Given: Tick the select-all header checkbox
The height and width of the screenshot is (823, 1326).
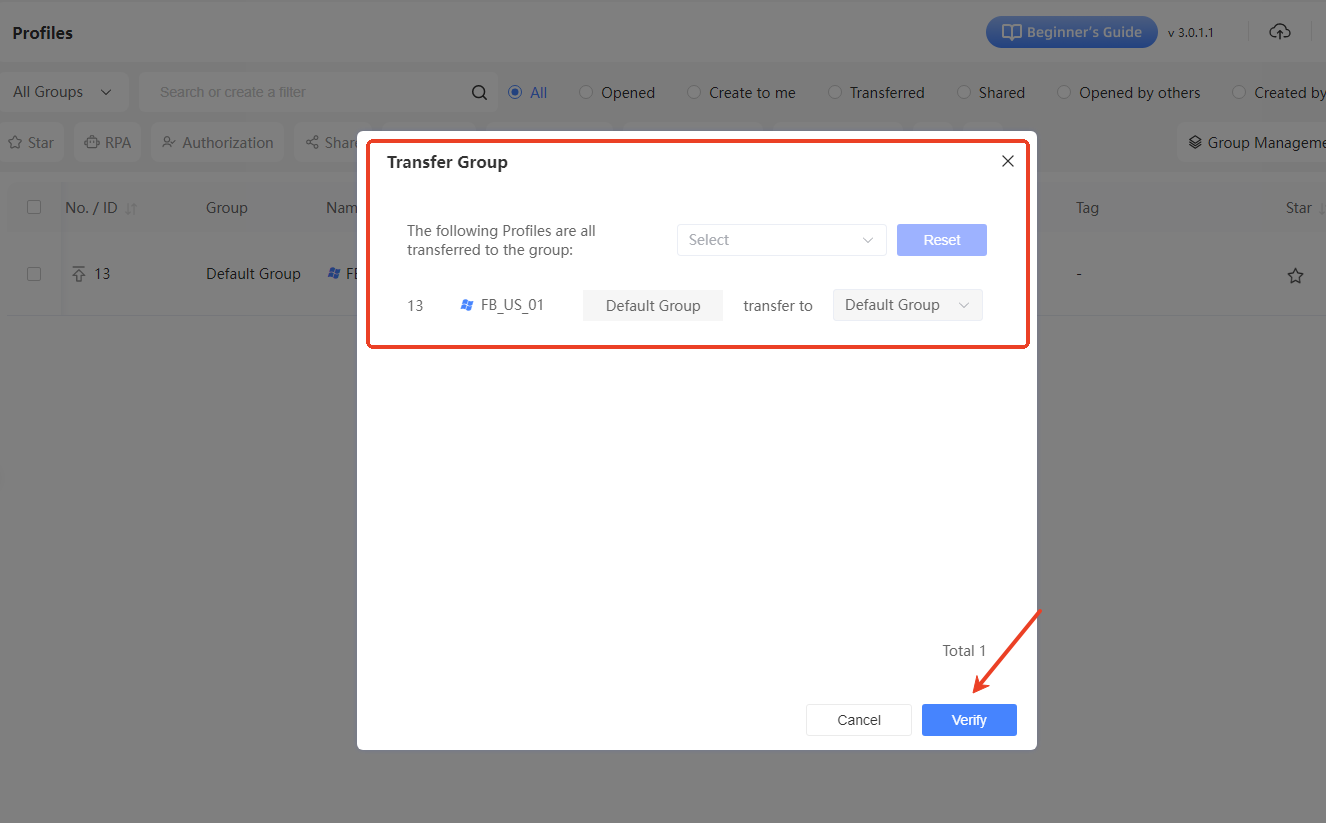Looking at the screenshot, I should coord(34,207).
